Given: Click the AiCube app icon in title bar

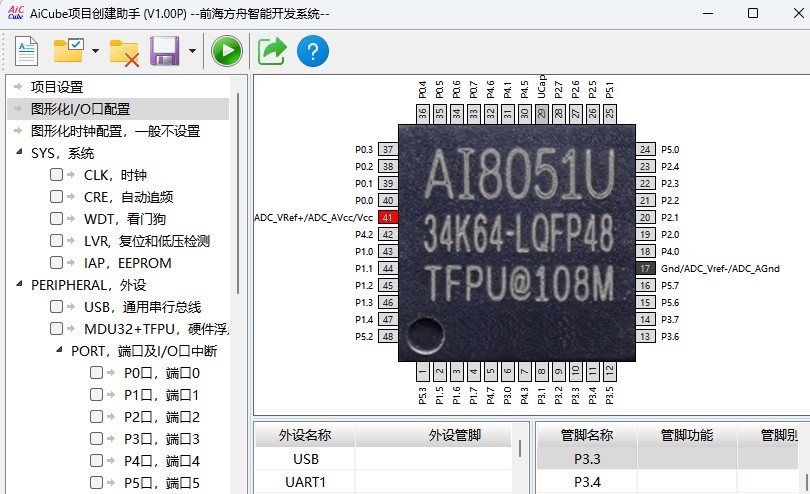Looking at the screenshot, I should [16, 13].
